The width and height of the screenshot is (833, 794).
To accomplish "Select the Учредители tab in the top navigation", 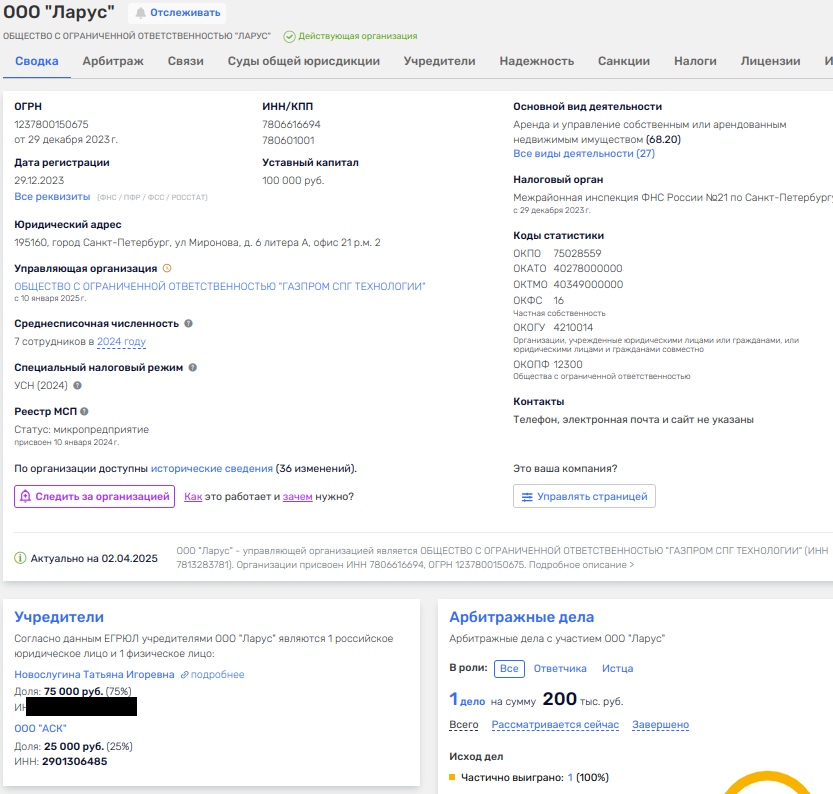I will (439, 61).
